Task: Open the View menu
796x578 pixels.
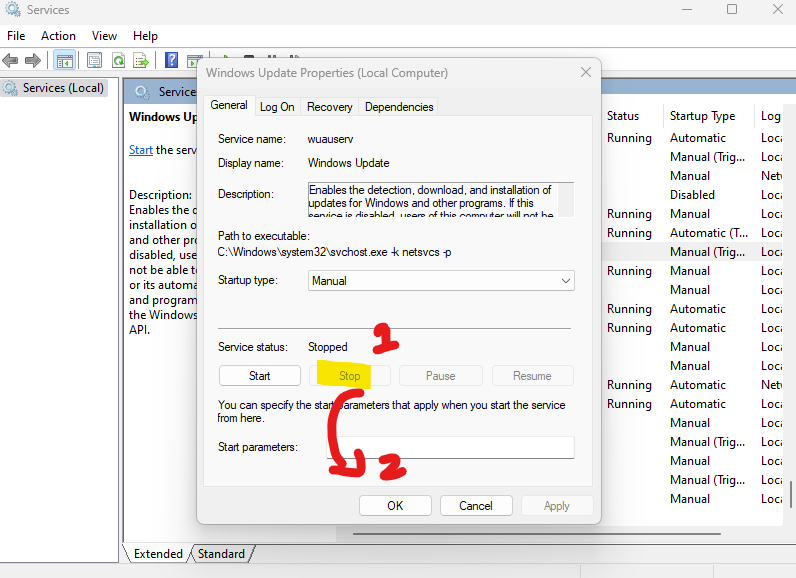Action: tap(104, 36)
